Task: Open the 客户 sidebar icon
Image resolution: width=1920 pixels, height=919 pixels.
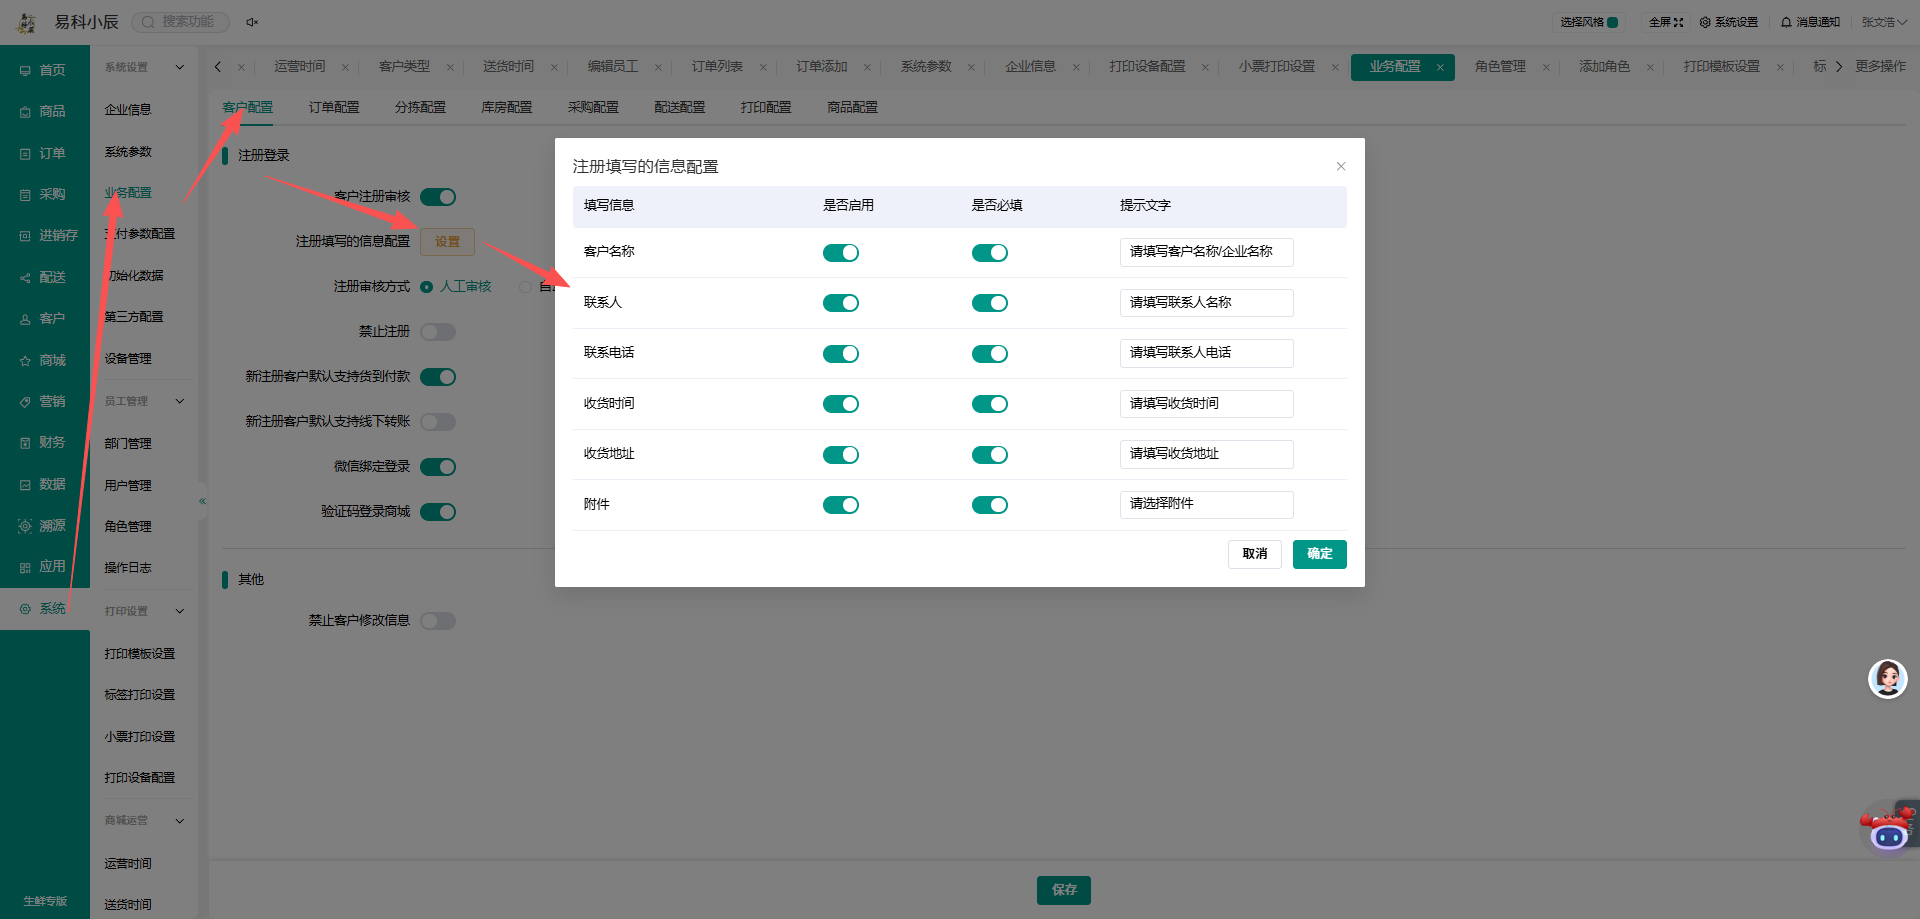Action: point(25,319)
